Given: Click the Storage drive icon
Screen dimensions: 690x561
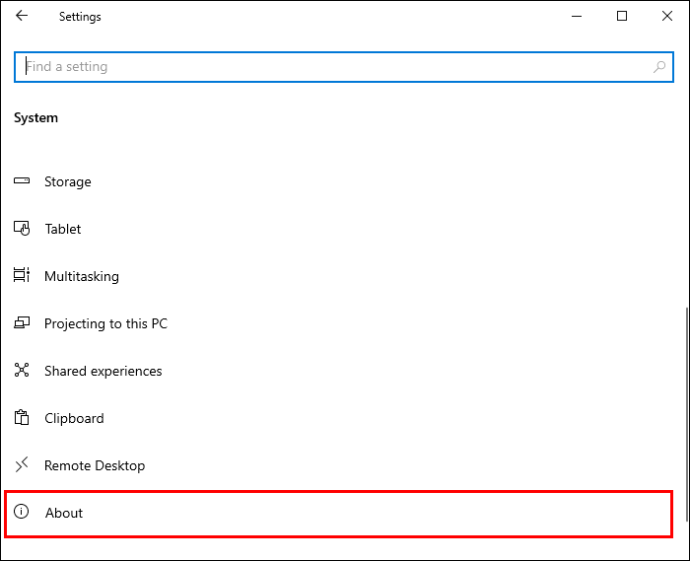Looking at the screenshot, I should coord(22,181).
